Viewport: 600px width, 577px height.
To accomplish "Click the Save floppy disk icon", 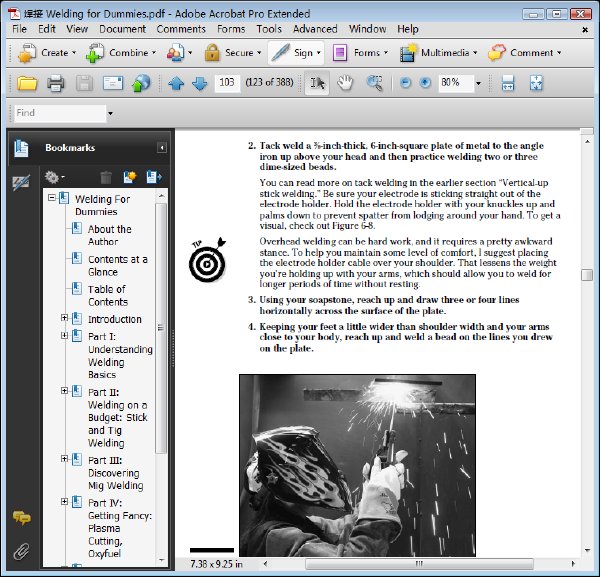I will [x=84, y=83].
